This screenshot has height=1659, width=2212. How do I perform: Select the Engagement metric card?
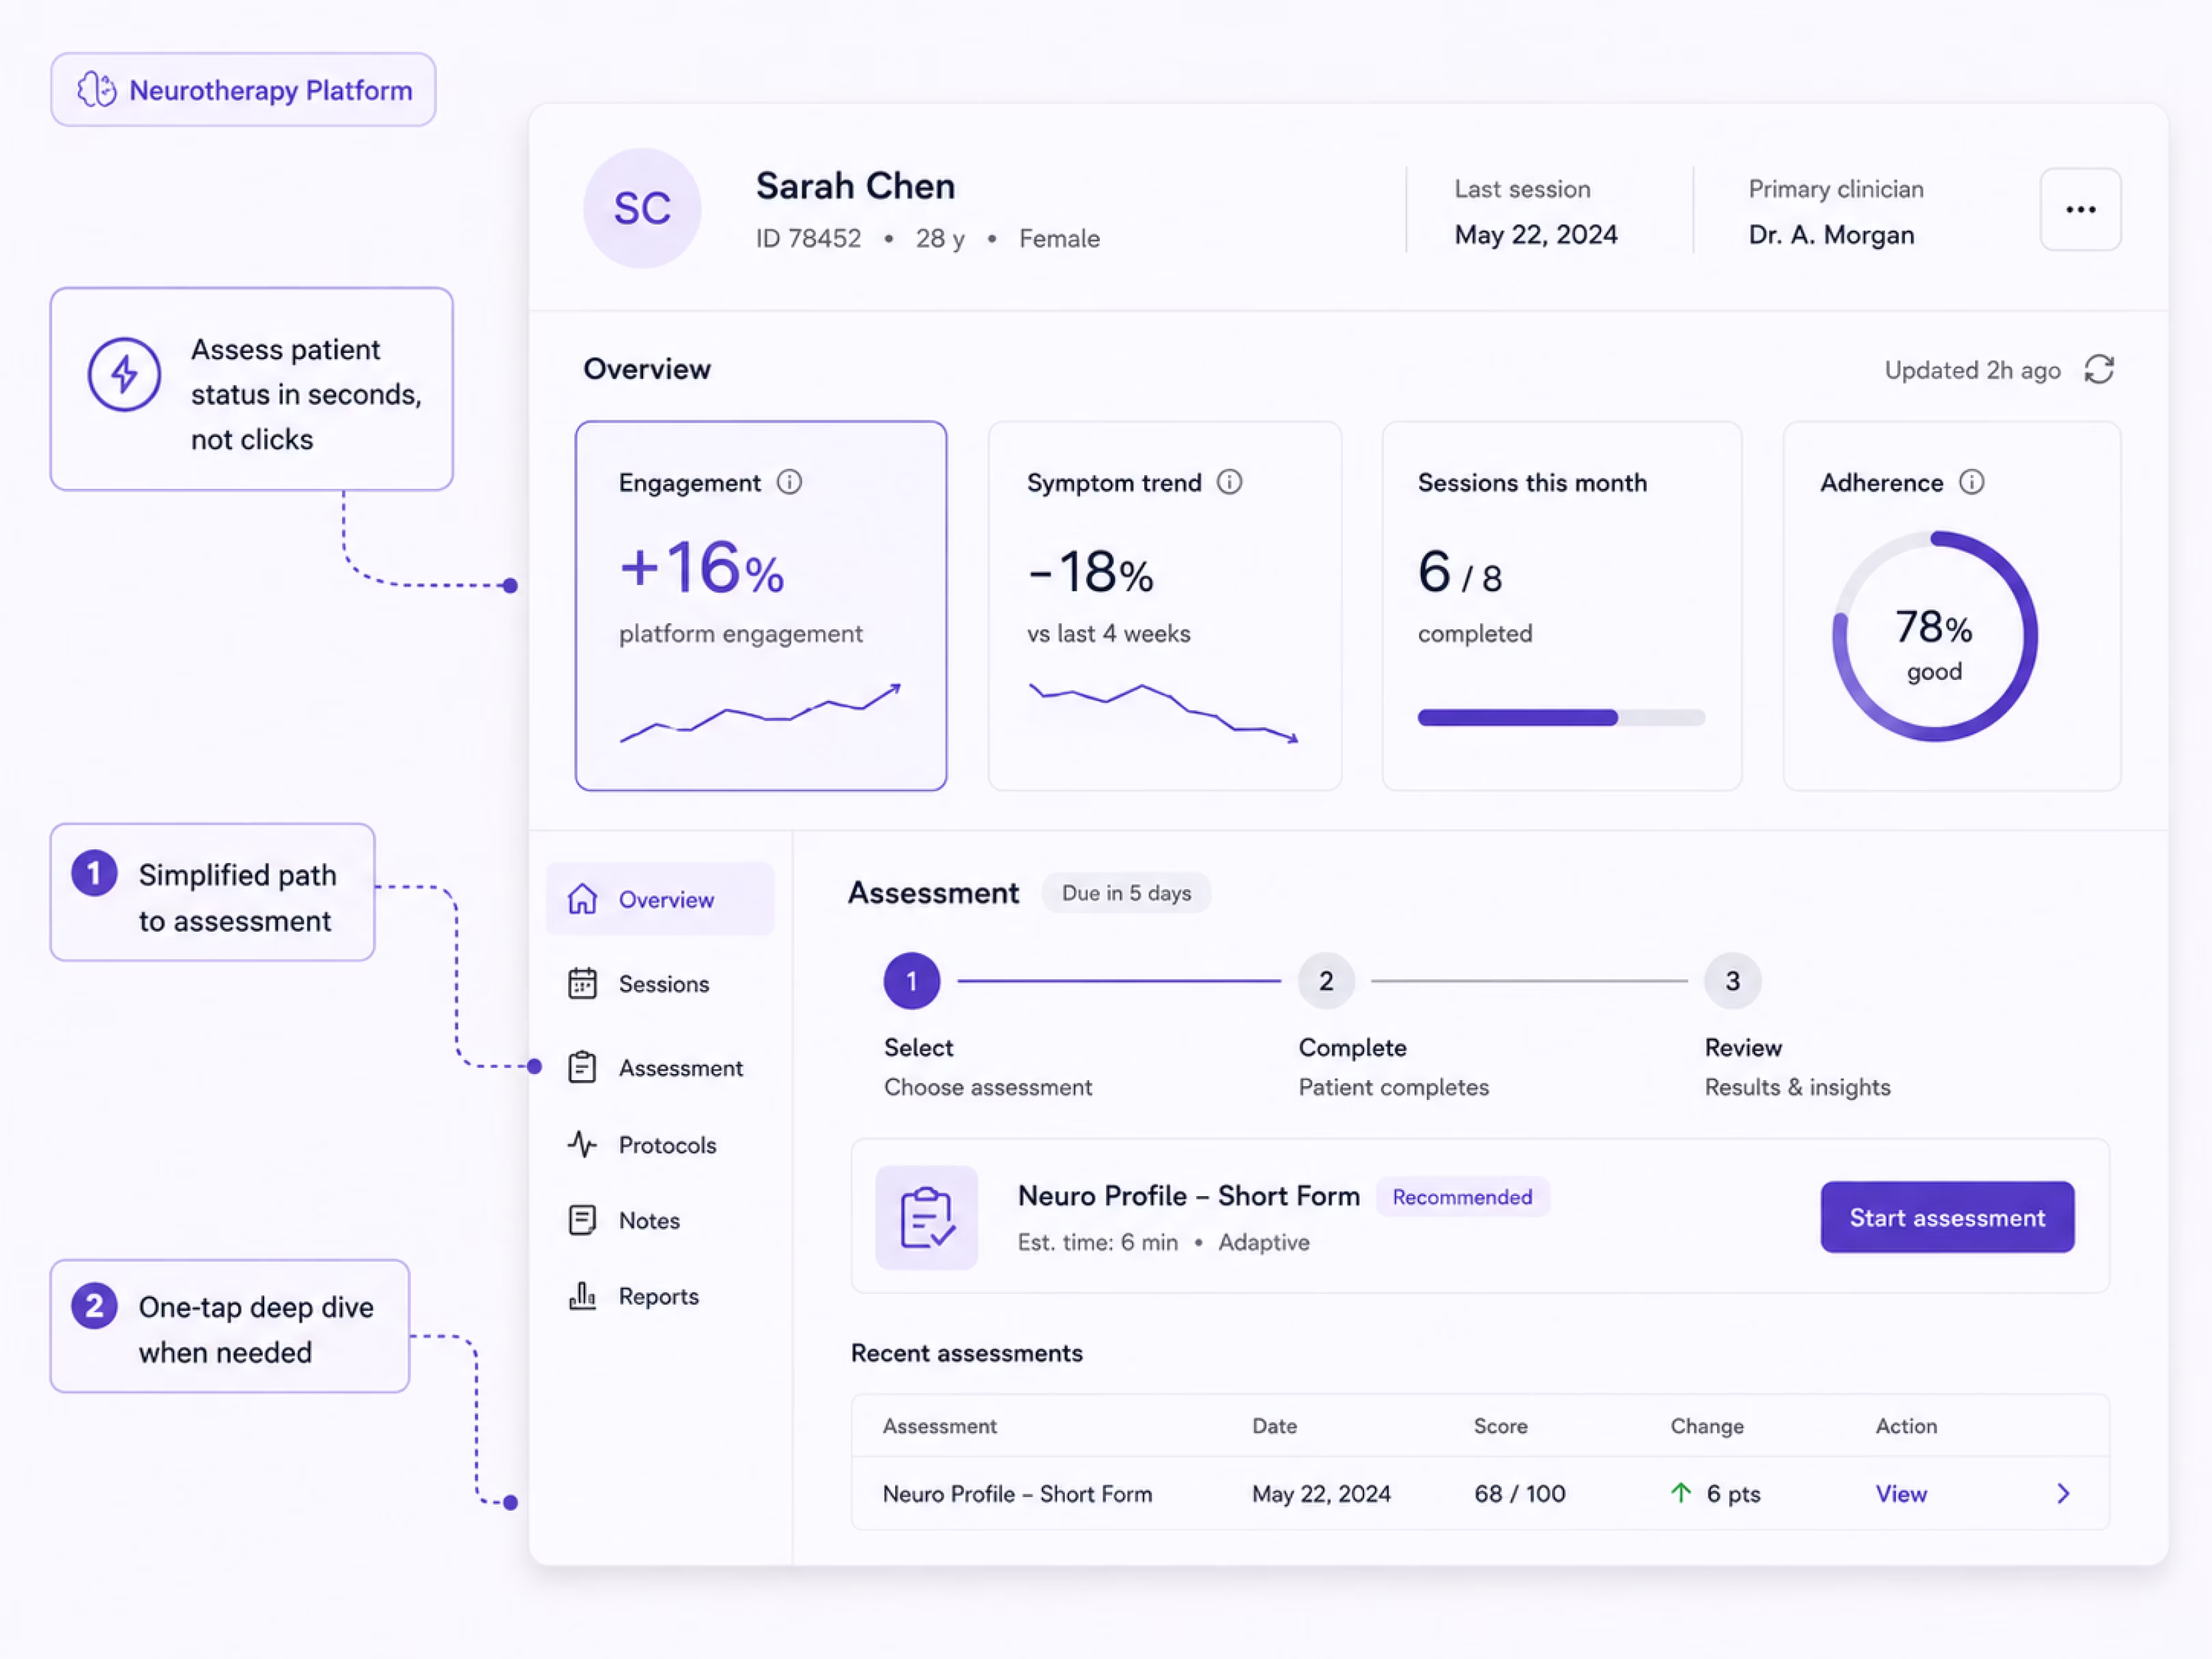coord(761,605)
